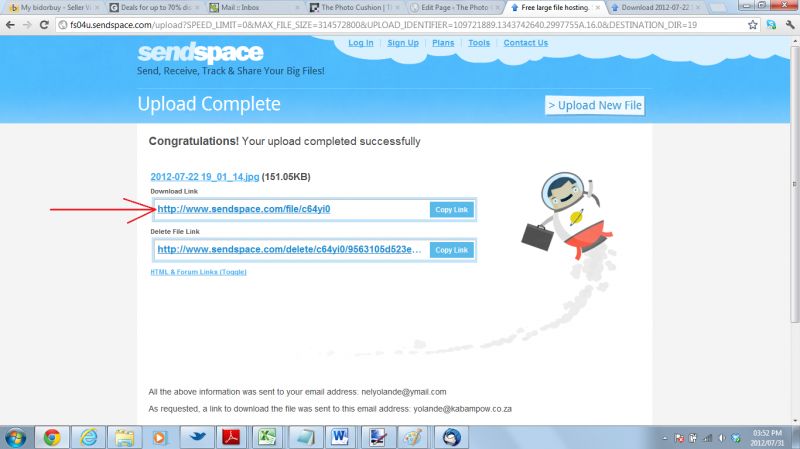Open the Tools link

click(x=479, y=43)
